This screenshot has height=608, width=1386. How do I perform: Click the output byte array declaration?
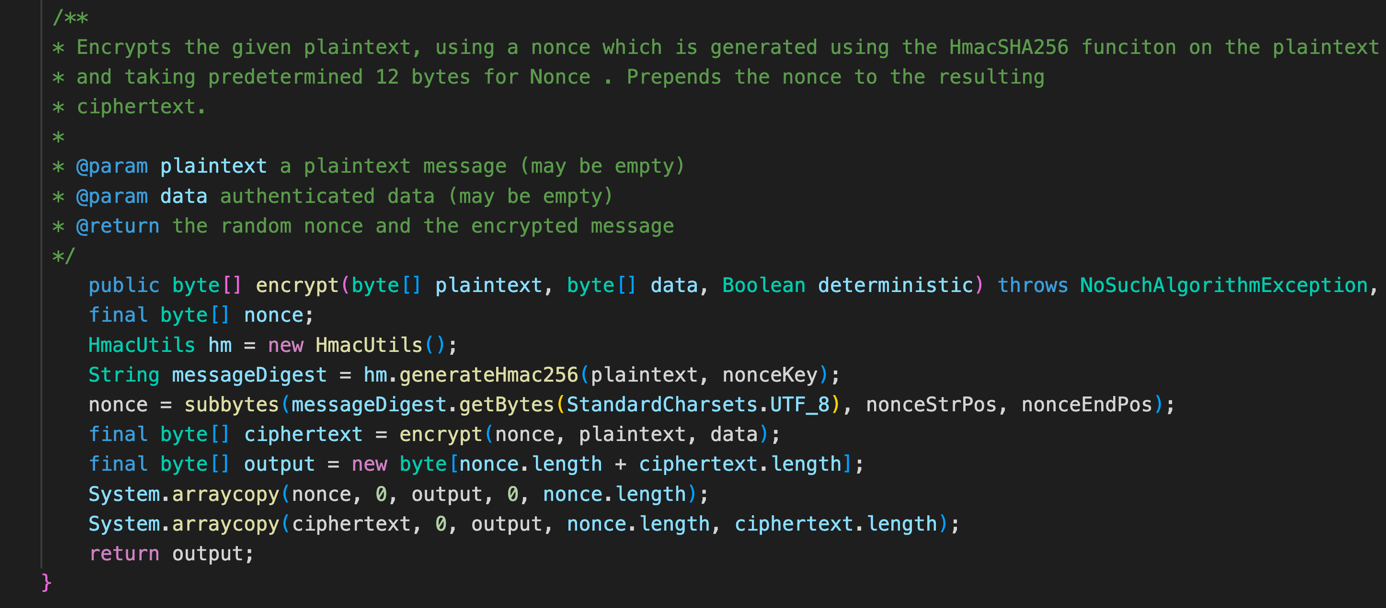pyautogui.click(x=279, y=463)
